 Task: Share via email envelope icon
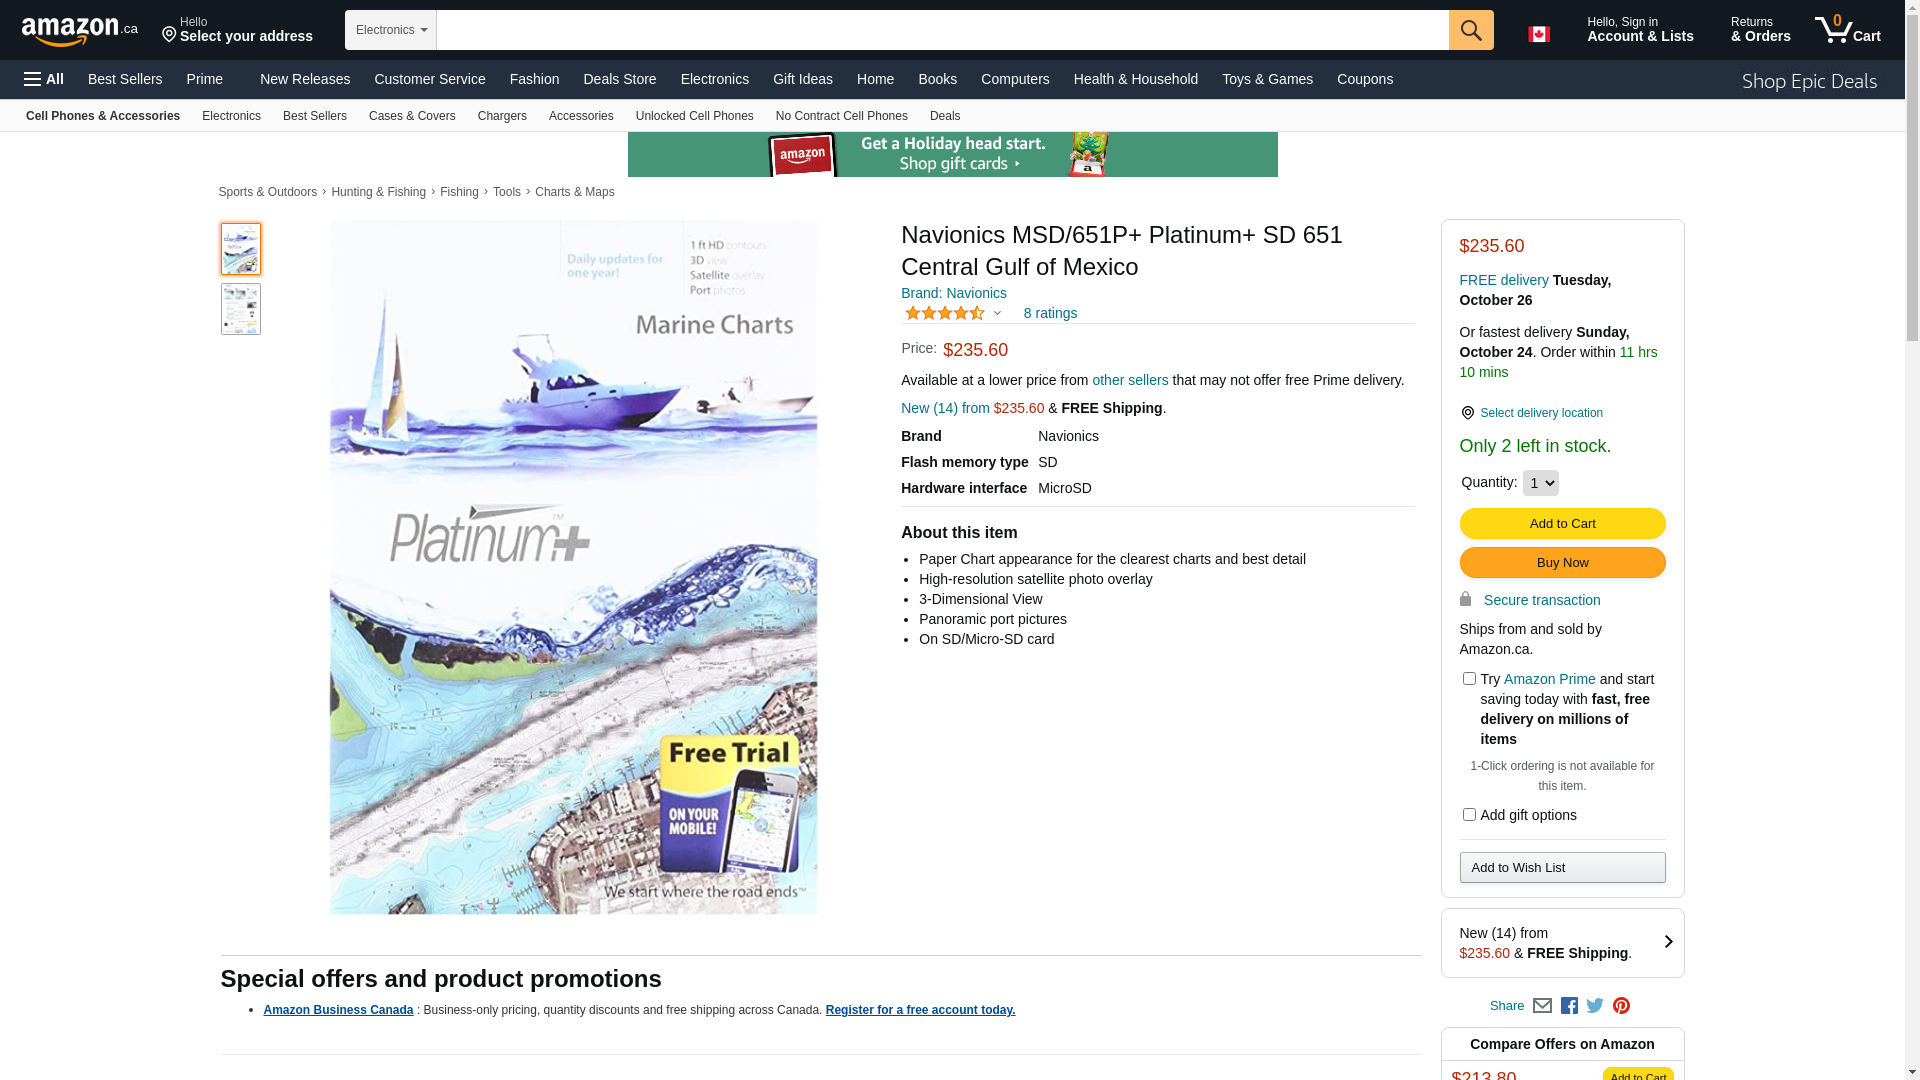[x=1542, y=1006]
